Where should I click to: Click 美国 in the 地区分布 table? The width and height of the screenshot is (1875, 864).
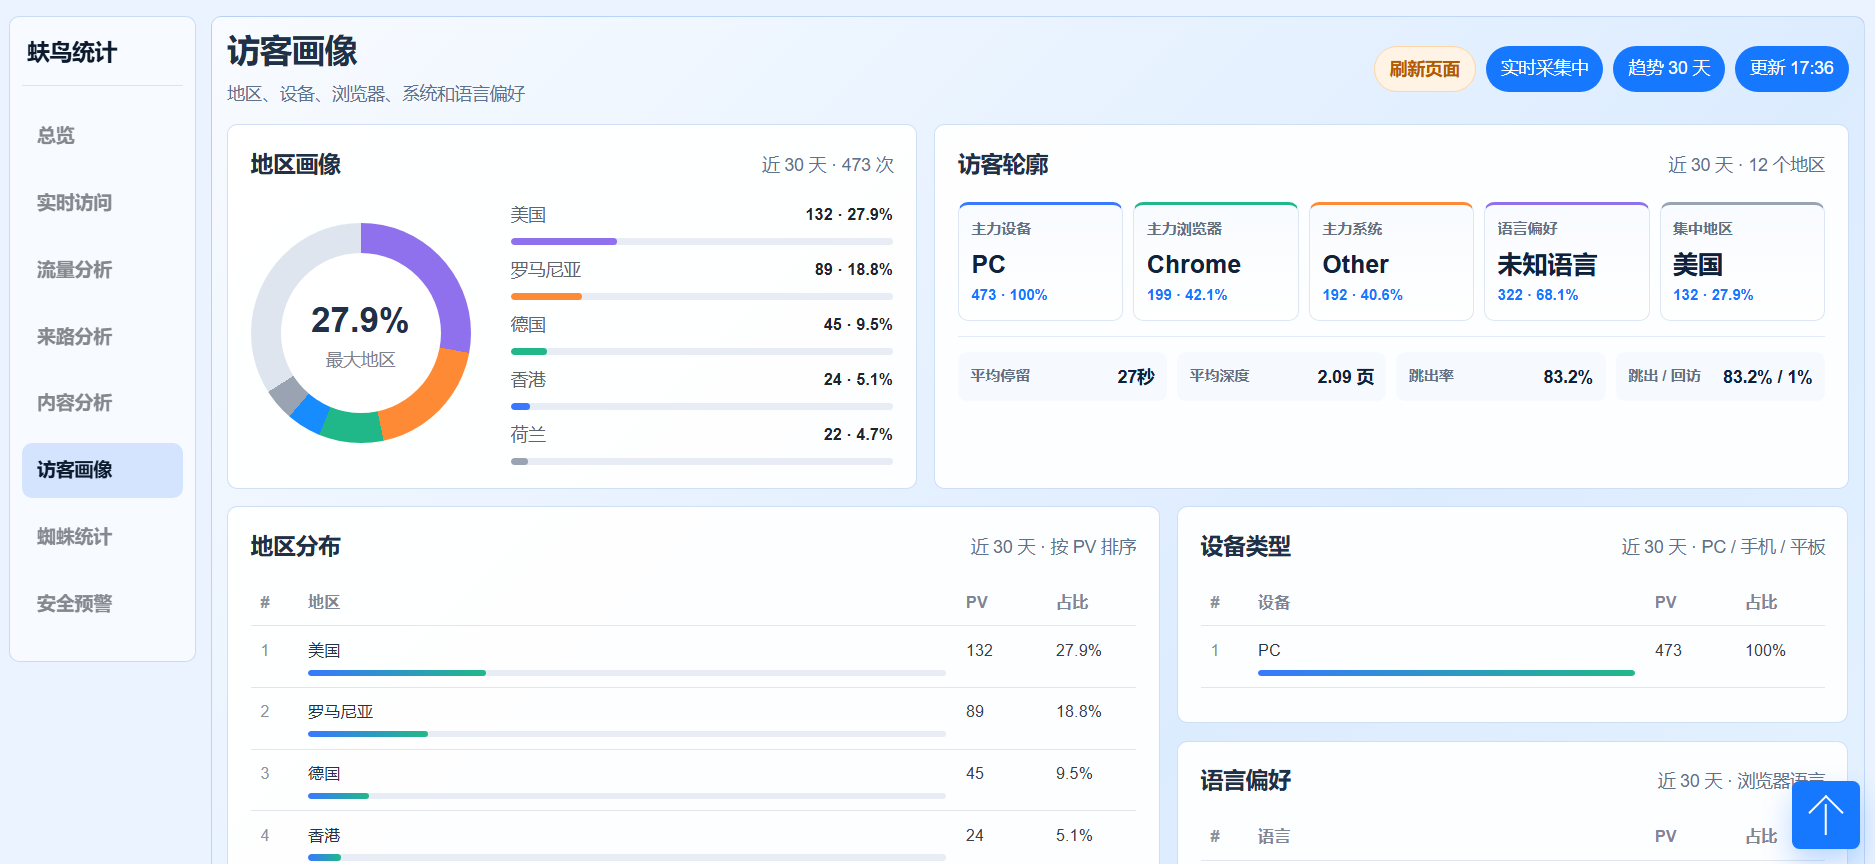click(324, 650)
